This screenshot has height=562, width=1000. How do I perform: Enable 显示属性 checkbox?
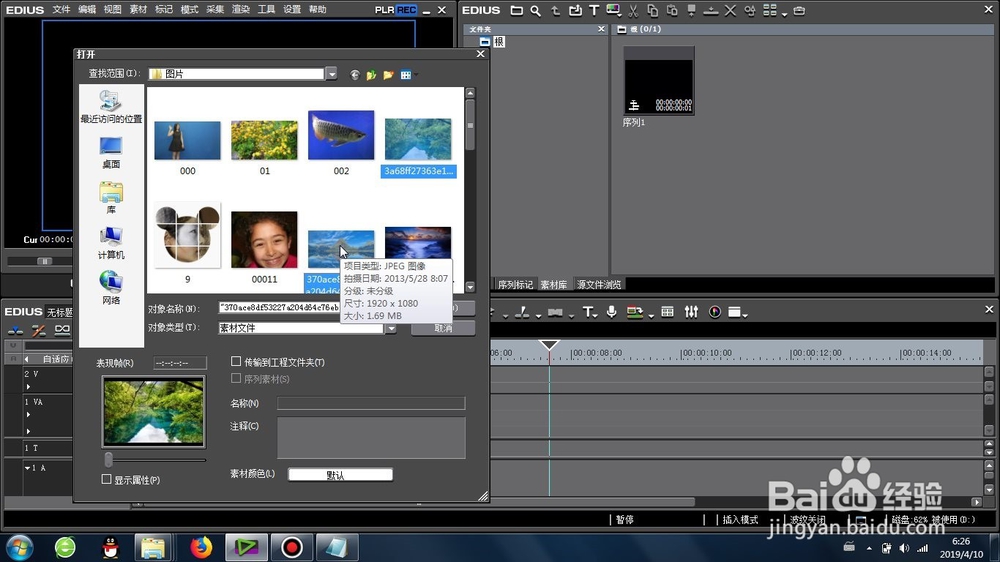[x=107, y=479]
